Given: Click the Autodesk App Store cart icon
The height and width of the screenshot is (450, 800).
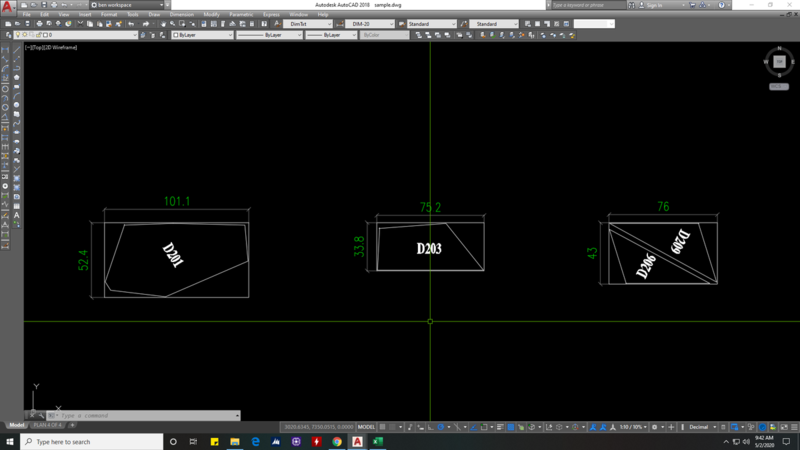Looking at the screenshot, I should pos(692,5).
